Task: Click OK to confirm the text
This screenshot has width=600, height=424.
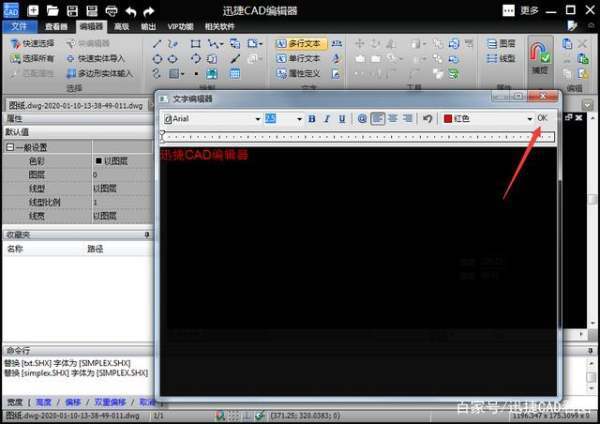Action: (542, 118)
